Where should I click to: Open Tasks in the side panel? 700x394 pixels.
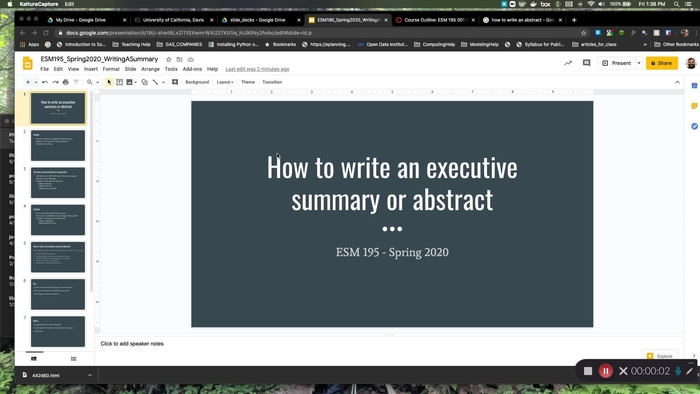click(694, 126)
